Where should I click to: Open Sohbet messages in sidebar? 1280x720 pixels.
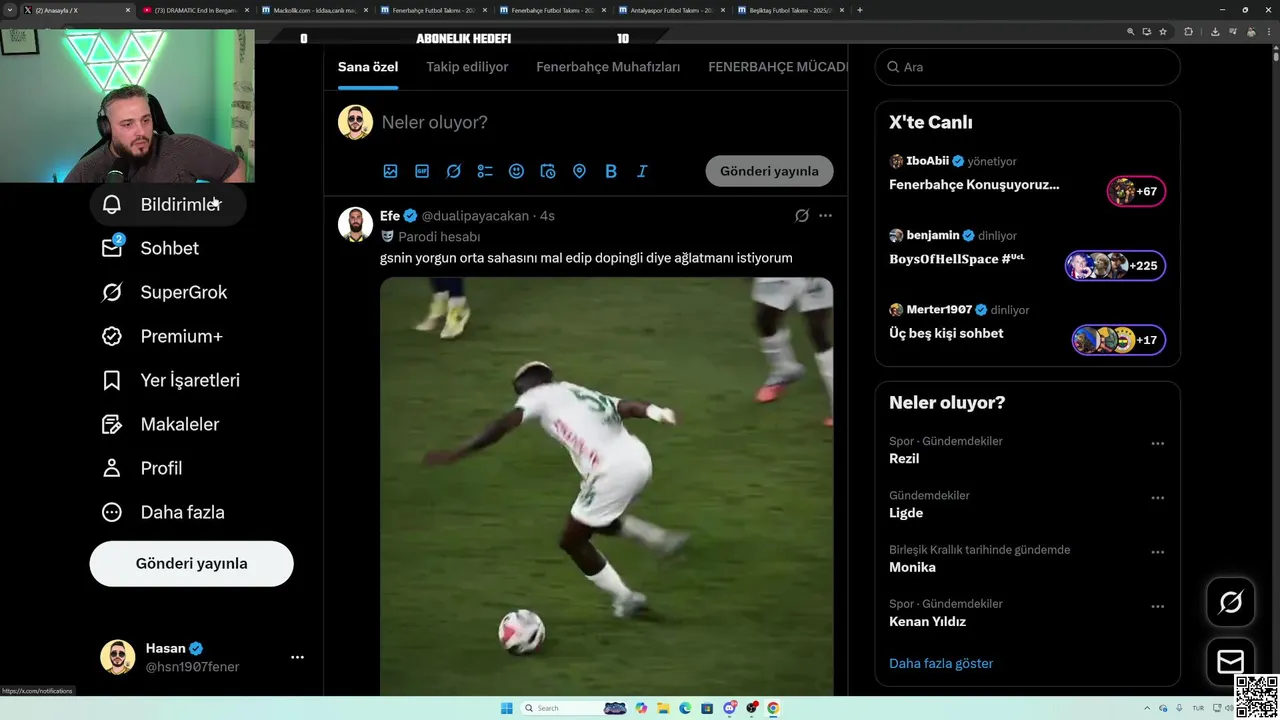tap(152, 248)
